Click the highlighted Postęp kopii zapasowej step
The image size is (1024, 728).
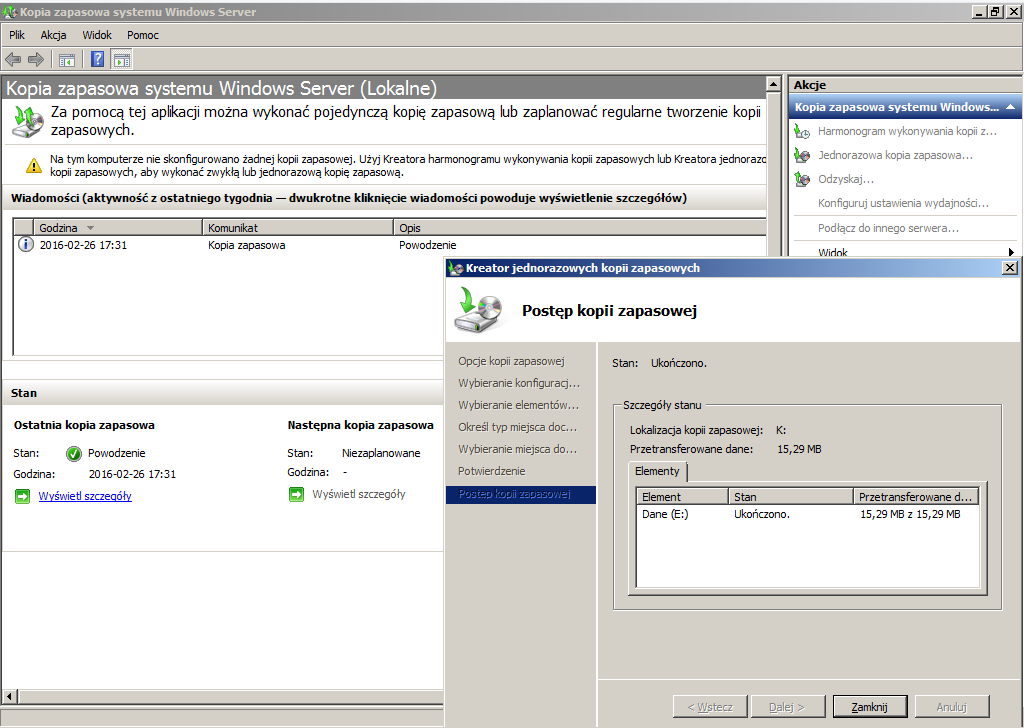click(521, 494)
